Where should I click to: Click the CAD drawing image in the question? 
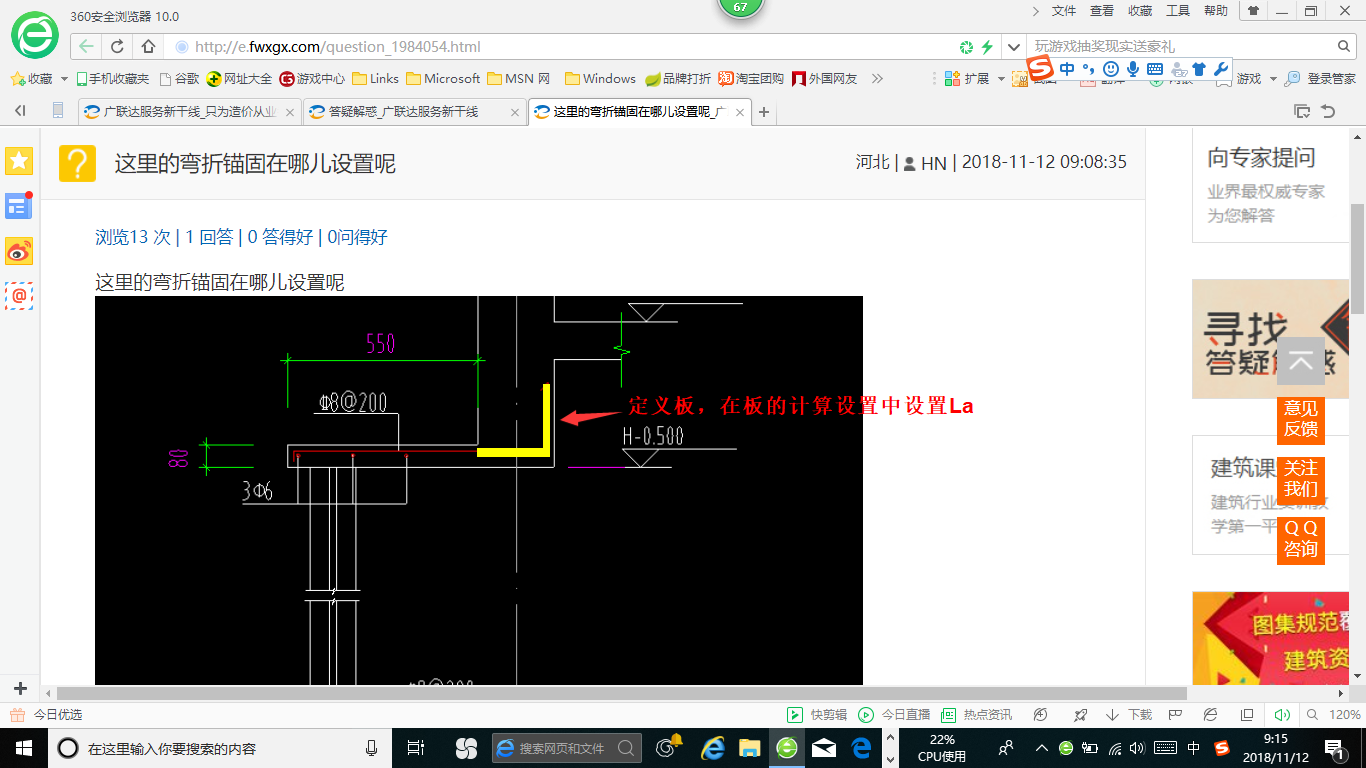[479, 490]
